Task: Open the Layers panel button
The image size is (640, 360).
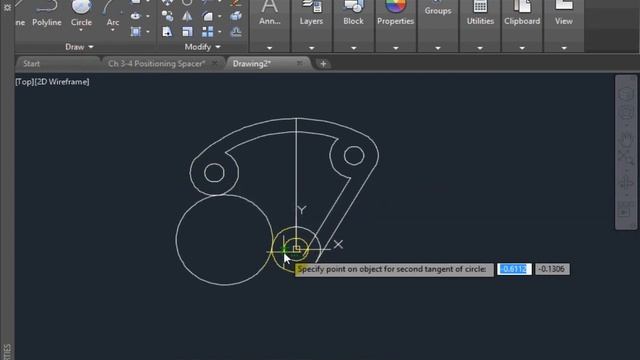Action: coord(311,13)
